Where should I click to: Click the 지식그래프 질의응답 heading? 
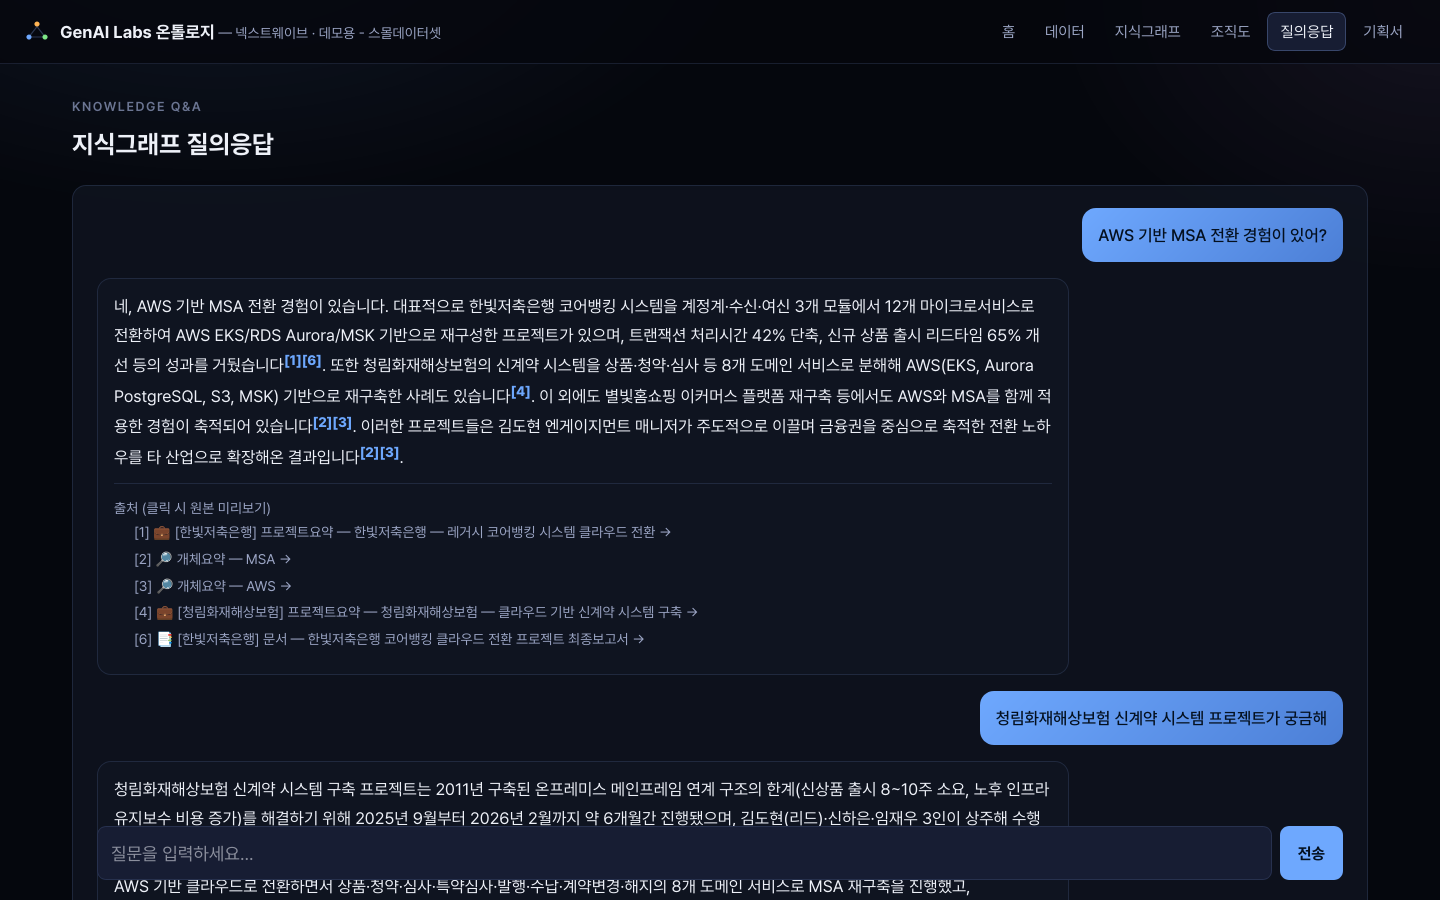[x=173, y=144]
